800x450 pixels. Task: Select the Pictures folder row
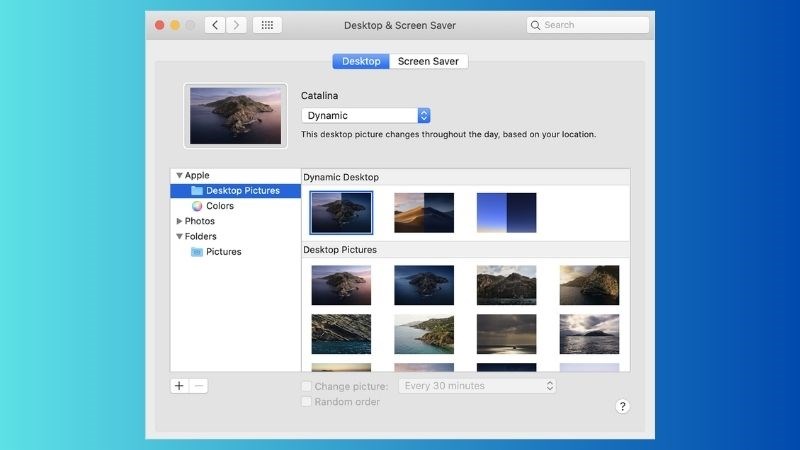[236, 252]
